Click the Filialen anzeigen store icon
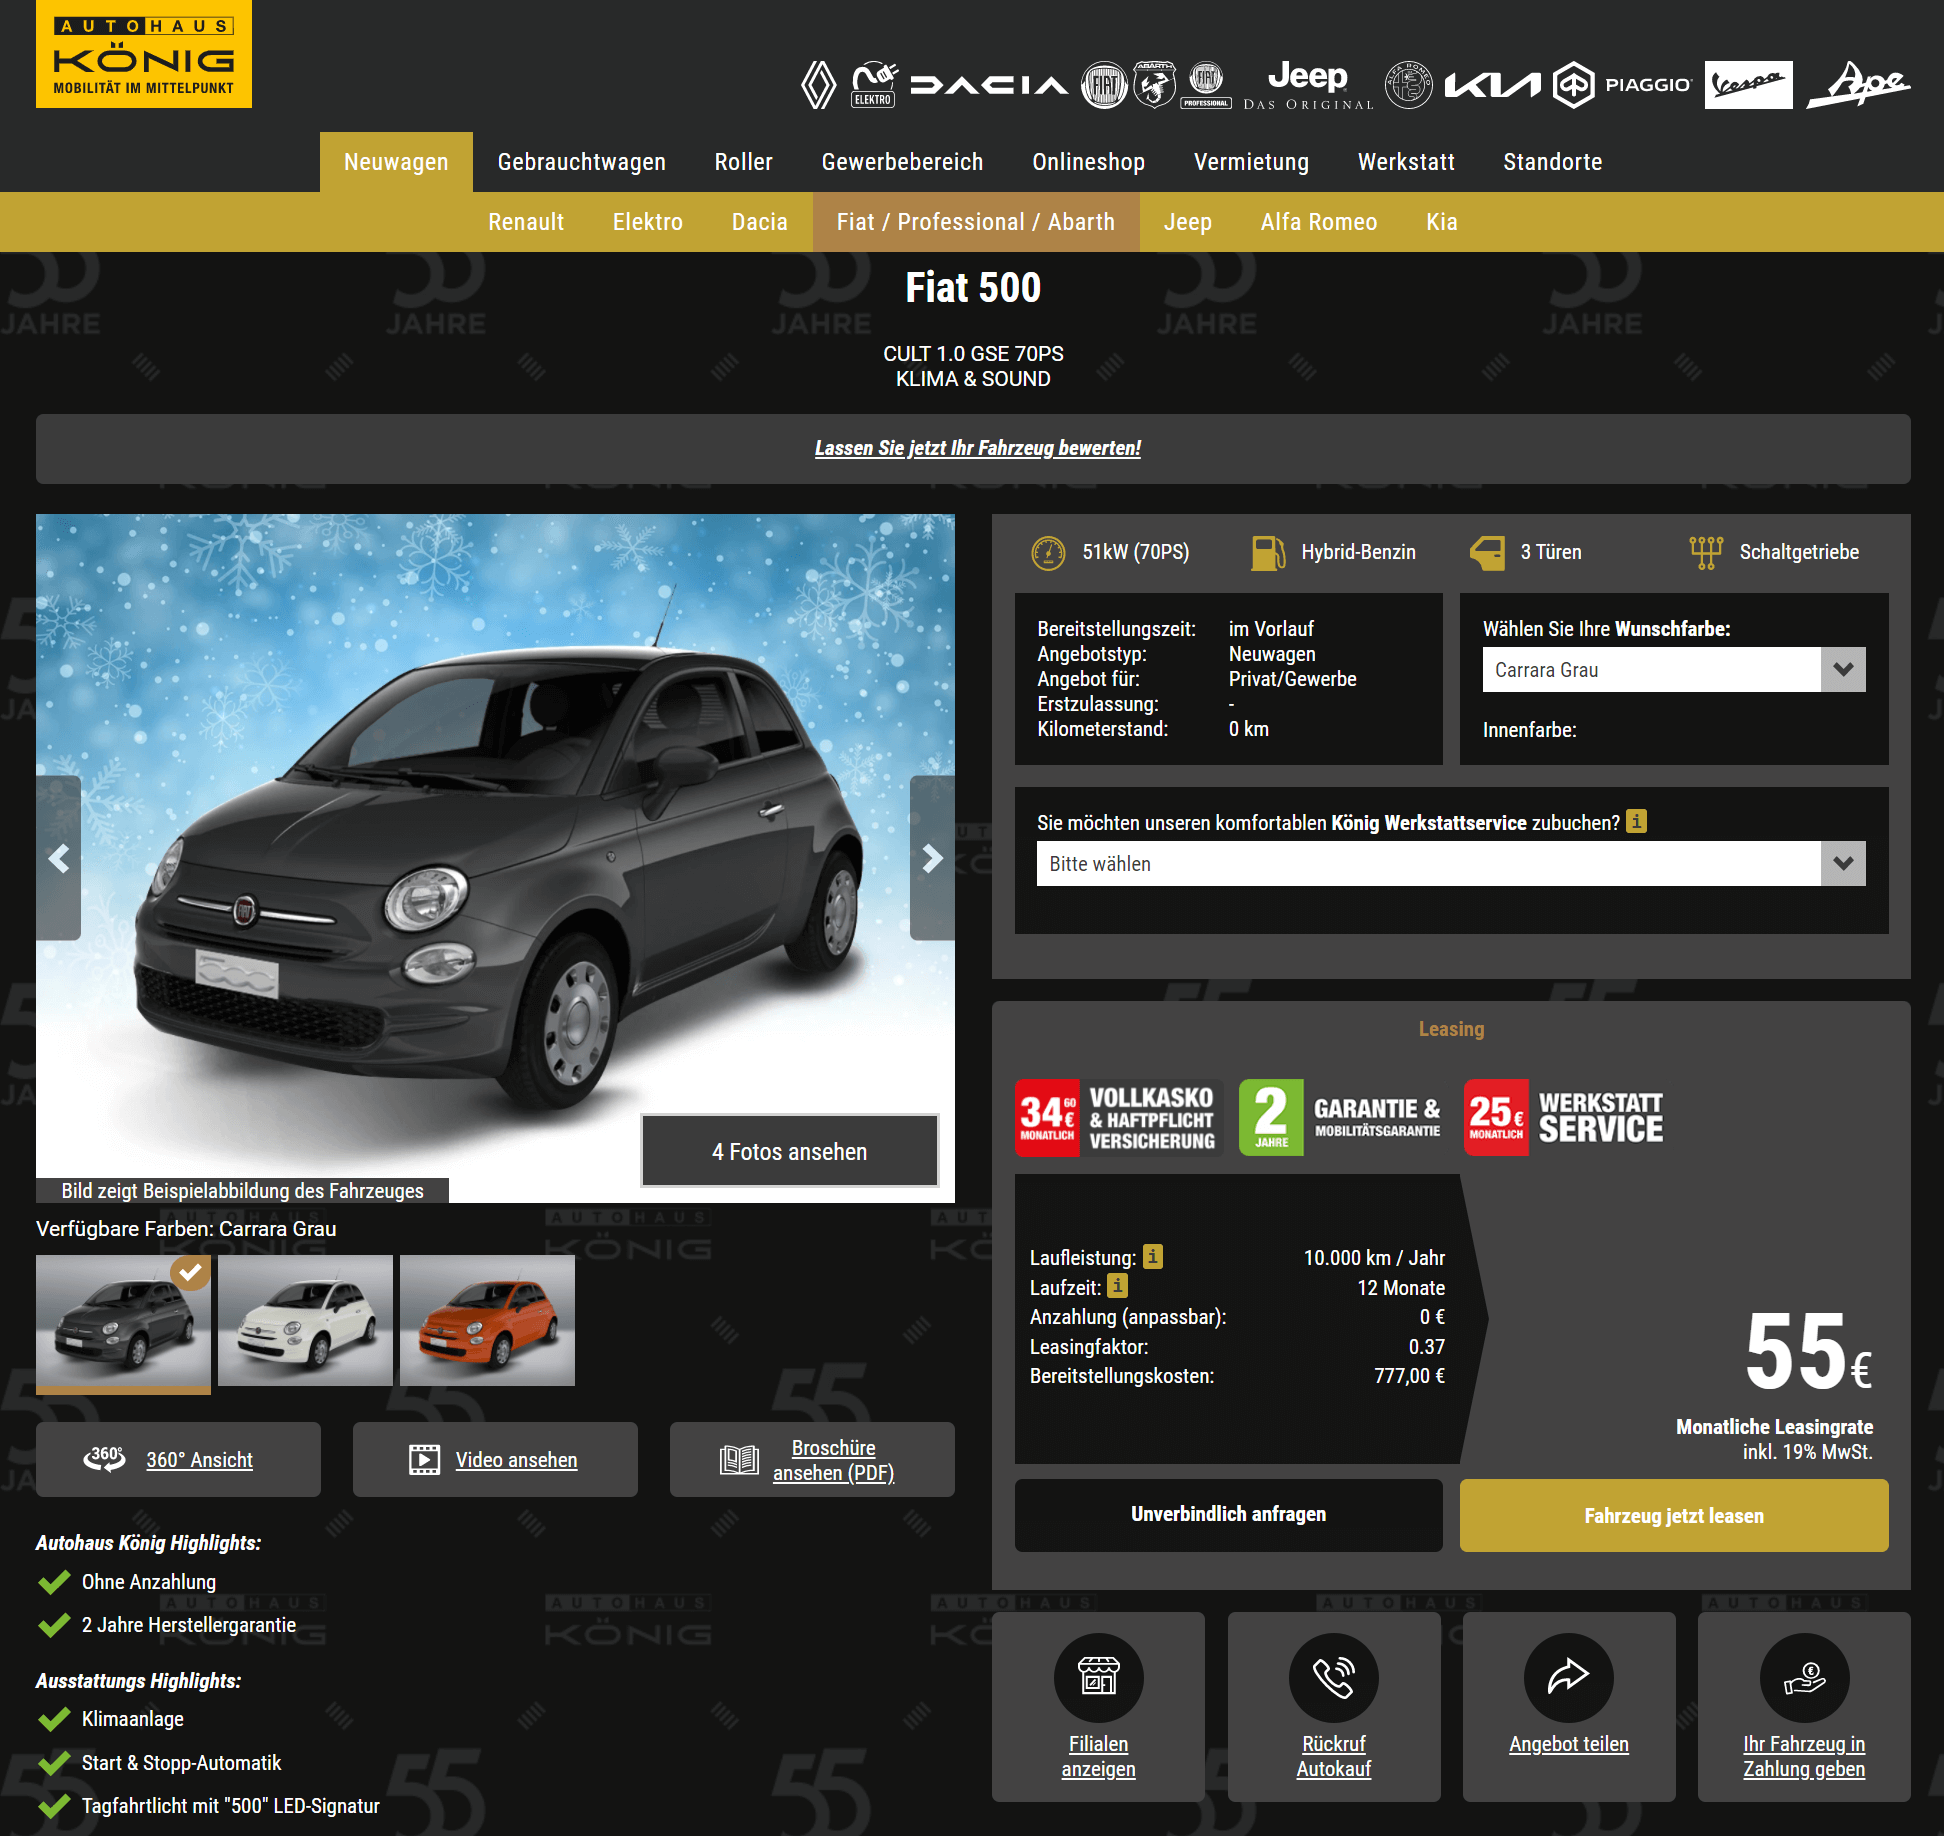 1098,1678
